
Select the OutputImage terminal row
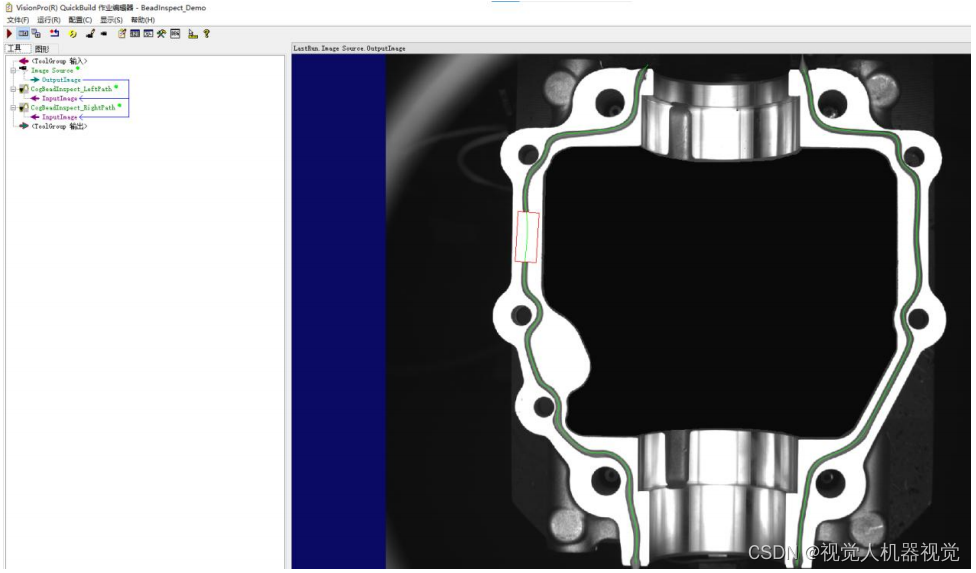point(61,80)
